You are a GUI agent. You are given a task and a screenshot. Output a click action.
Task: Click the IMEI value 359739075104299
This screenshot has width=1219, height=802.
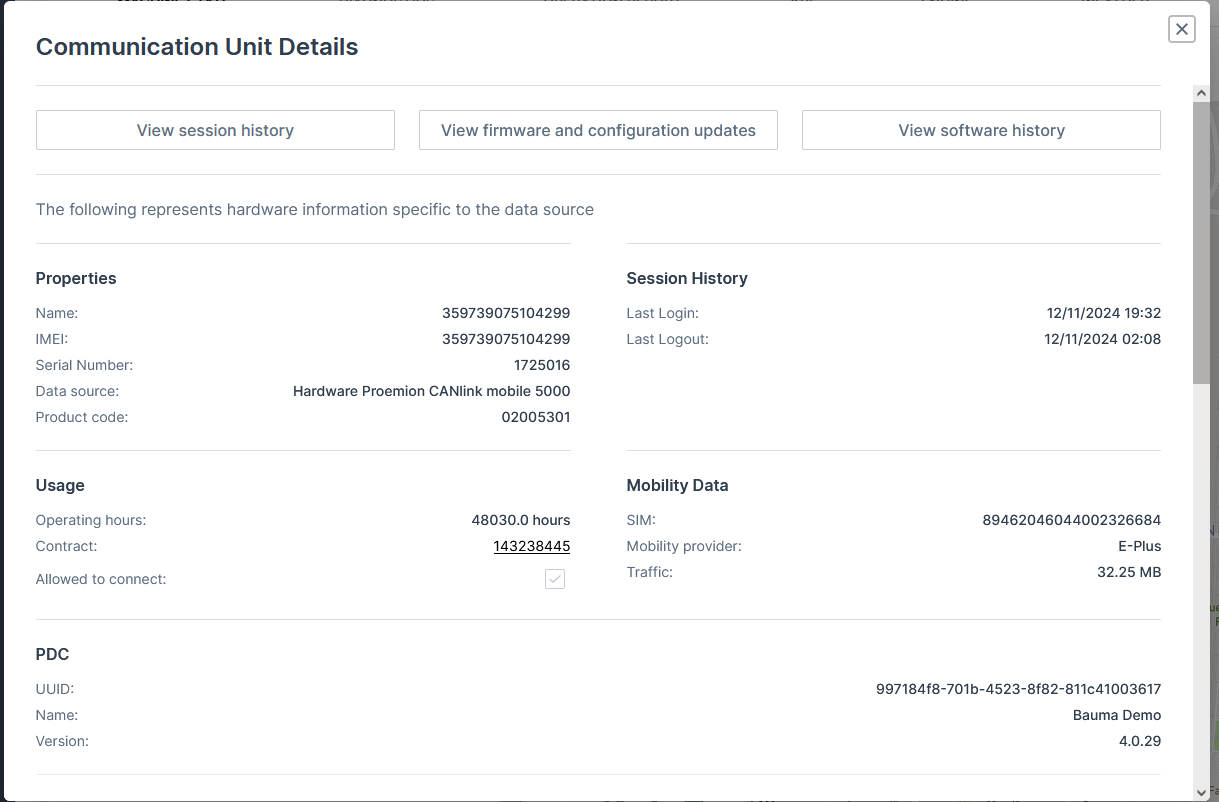506,339
